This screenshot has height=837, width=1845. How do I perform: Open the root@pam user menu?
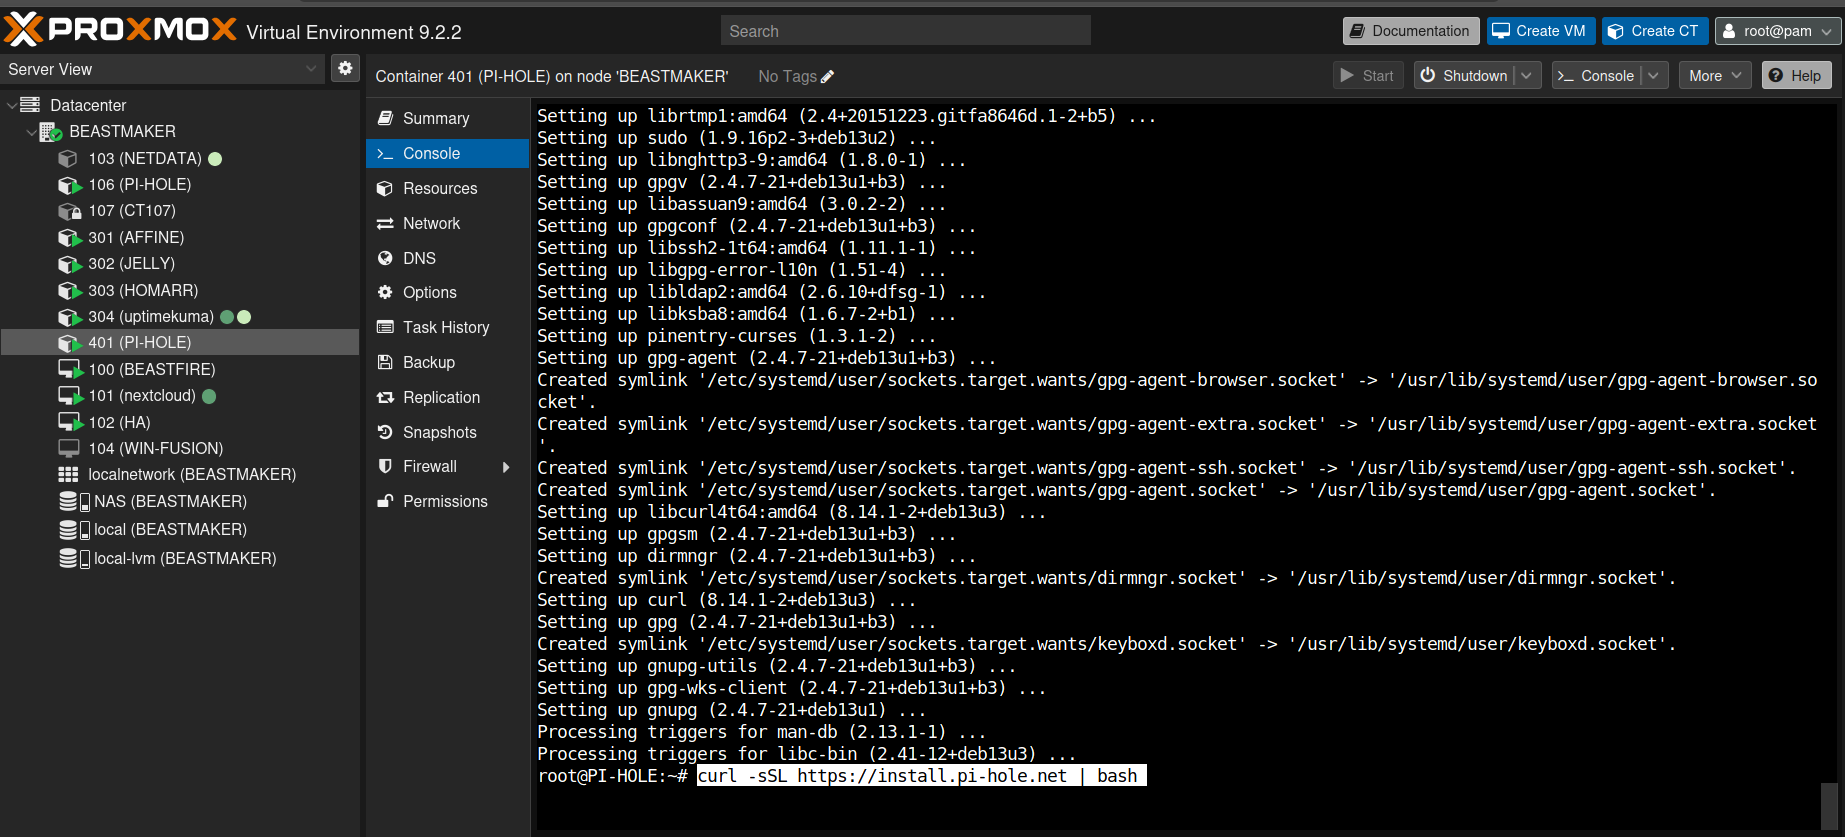[1778, 31]
